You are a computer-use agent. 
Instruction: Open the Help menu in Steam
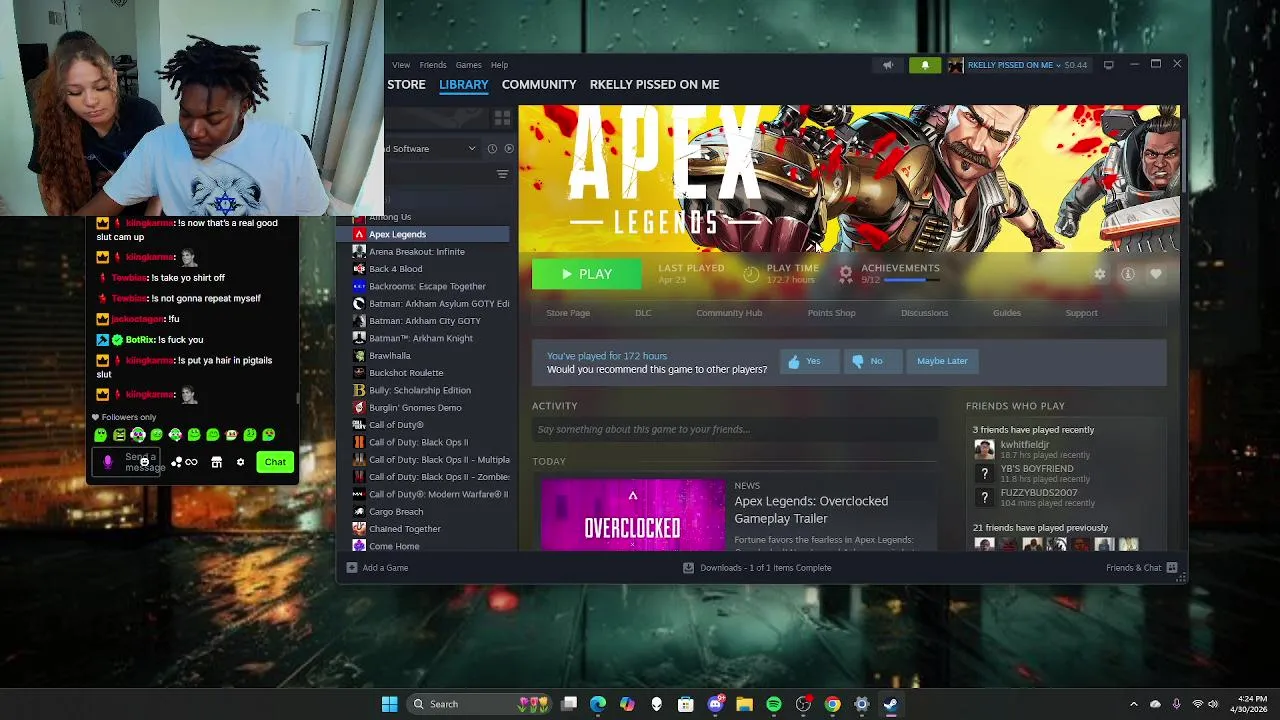[499, 65]
